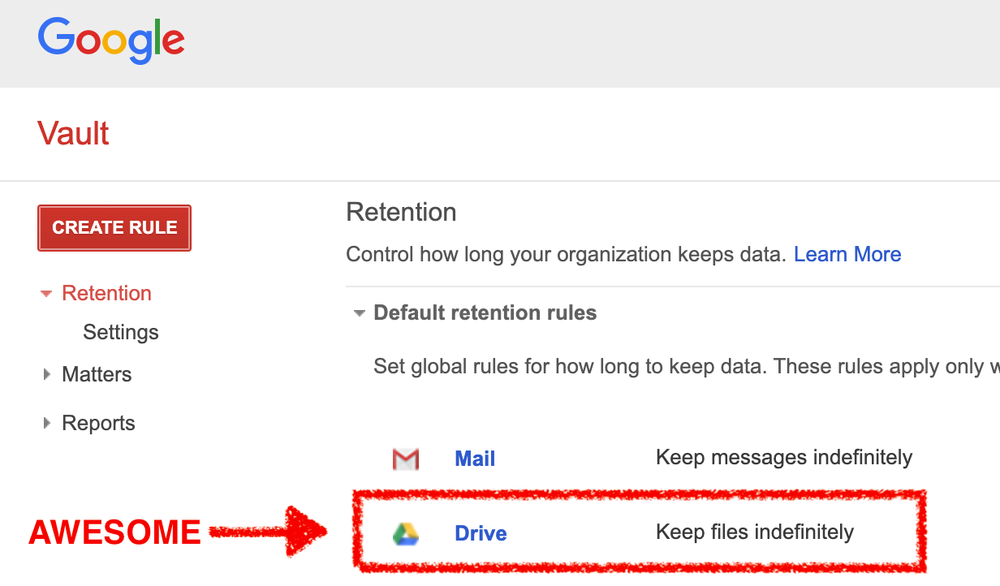
Task: Open the Drive retention rule link
Action: coord(480,533)
